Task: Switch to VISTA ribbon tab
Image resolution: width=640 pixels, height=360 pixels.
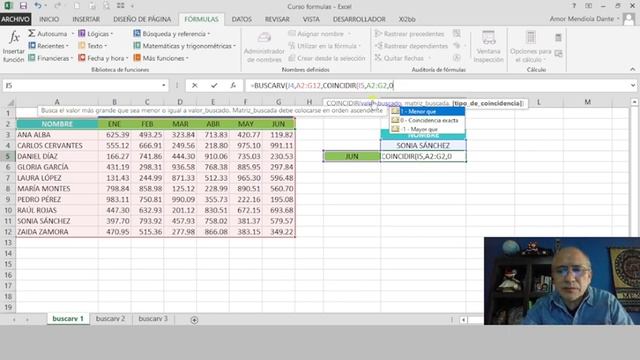Action: pyautogui.click(x=311, y=19)
